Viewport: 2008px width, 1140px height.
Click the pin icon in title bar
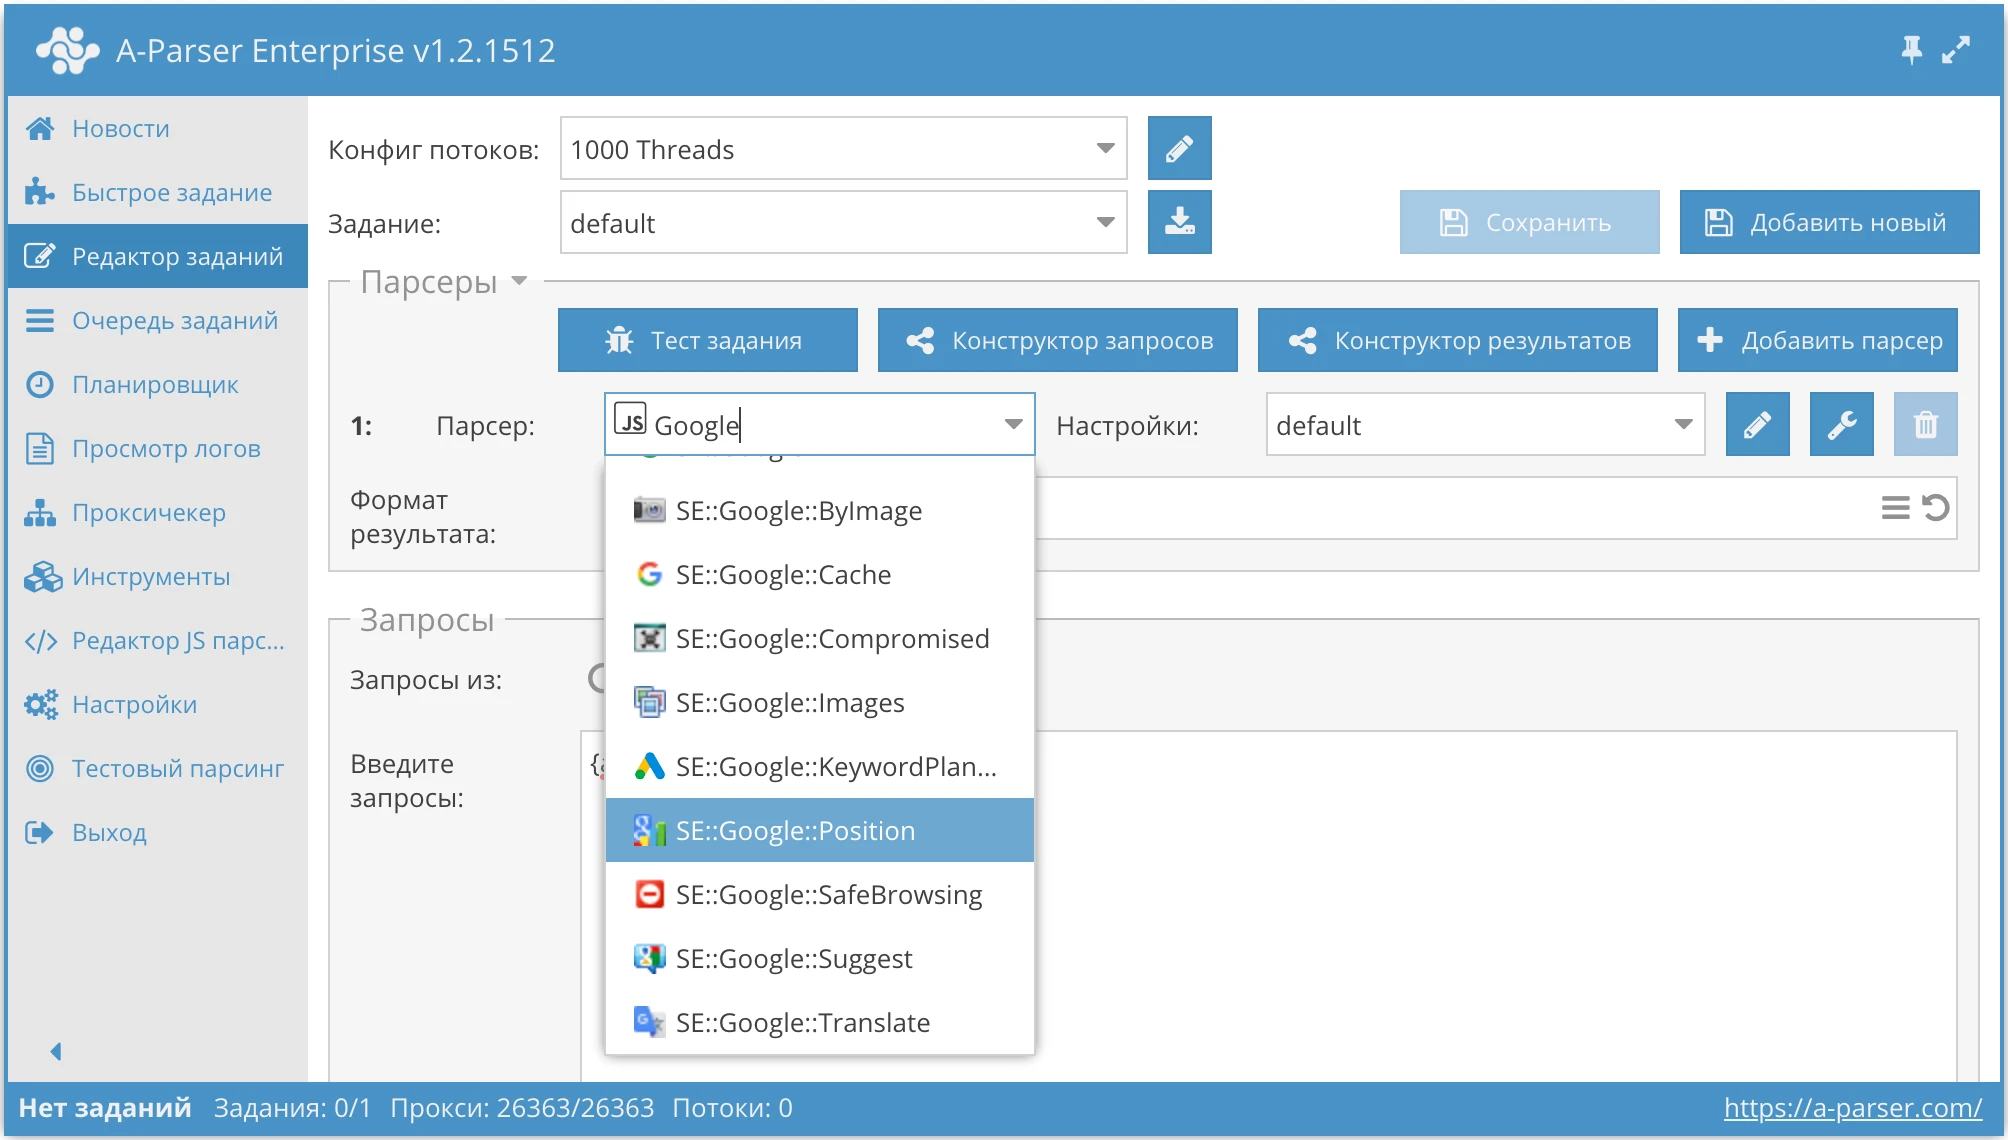tap(1911, 49)
